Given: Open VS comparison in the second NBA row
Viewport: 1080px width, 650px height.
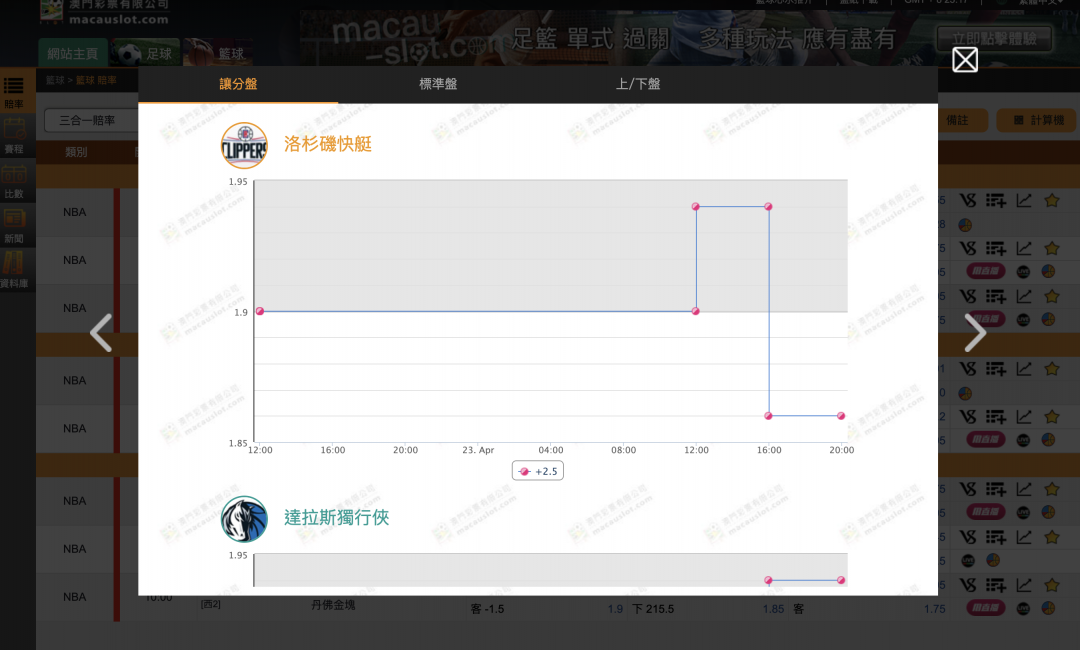Looking at the screenshot, I should (968, 248).
